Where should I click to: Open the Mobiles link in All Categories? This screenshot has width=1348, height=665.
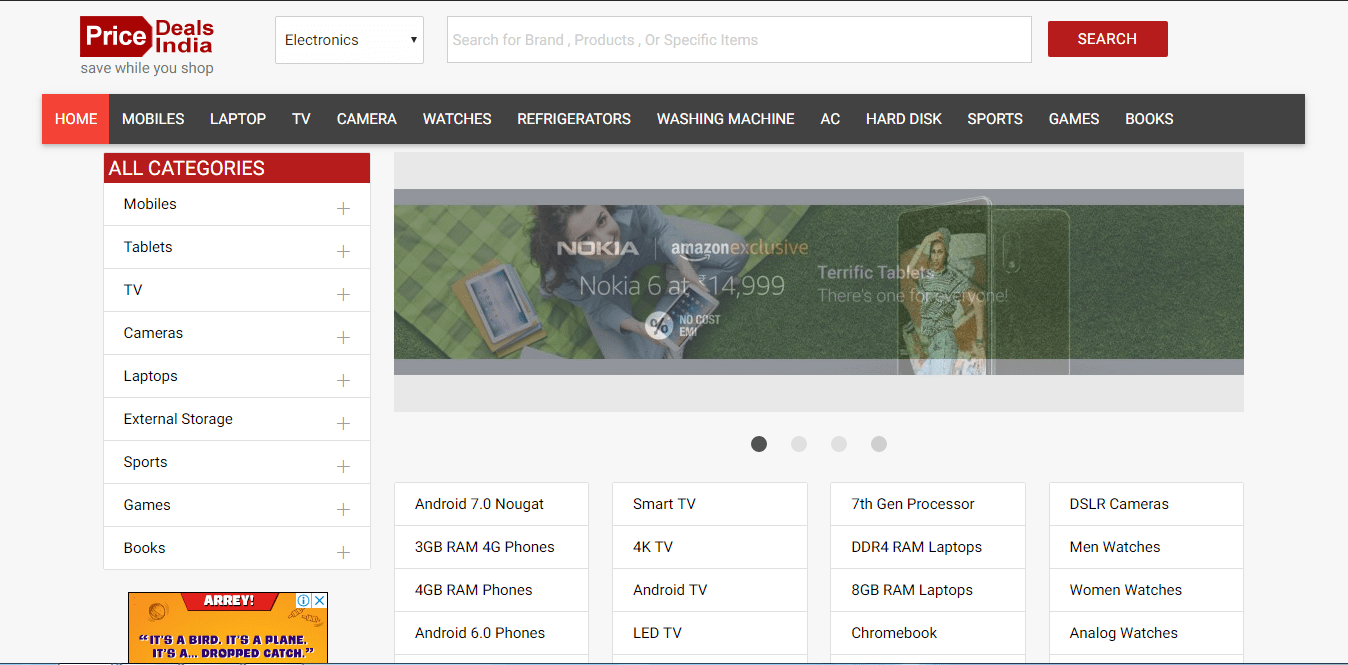coord(150,204)
